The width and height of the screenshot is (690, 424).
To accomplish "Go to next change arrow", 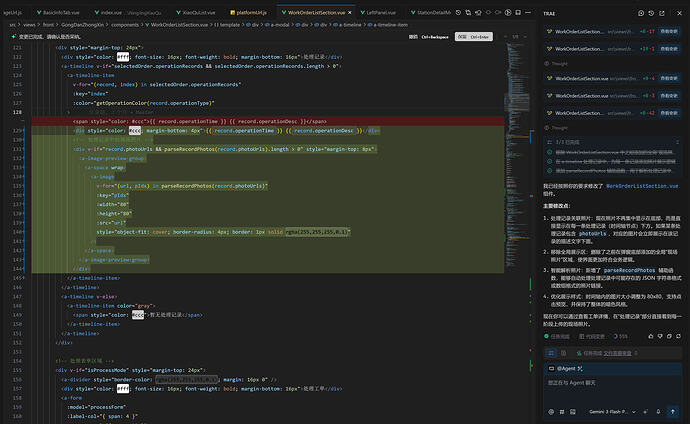I will (x=525, y=37).
